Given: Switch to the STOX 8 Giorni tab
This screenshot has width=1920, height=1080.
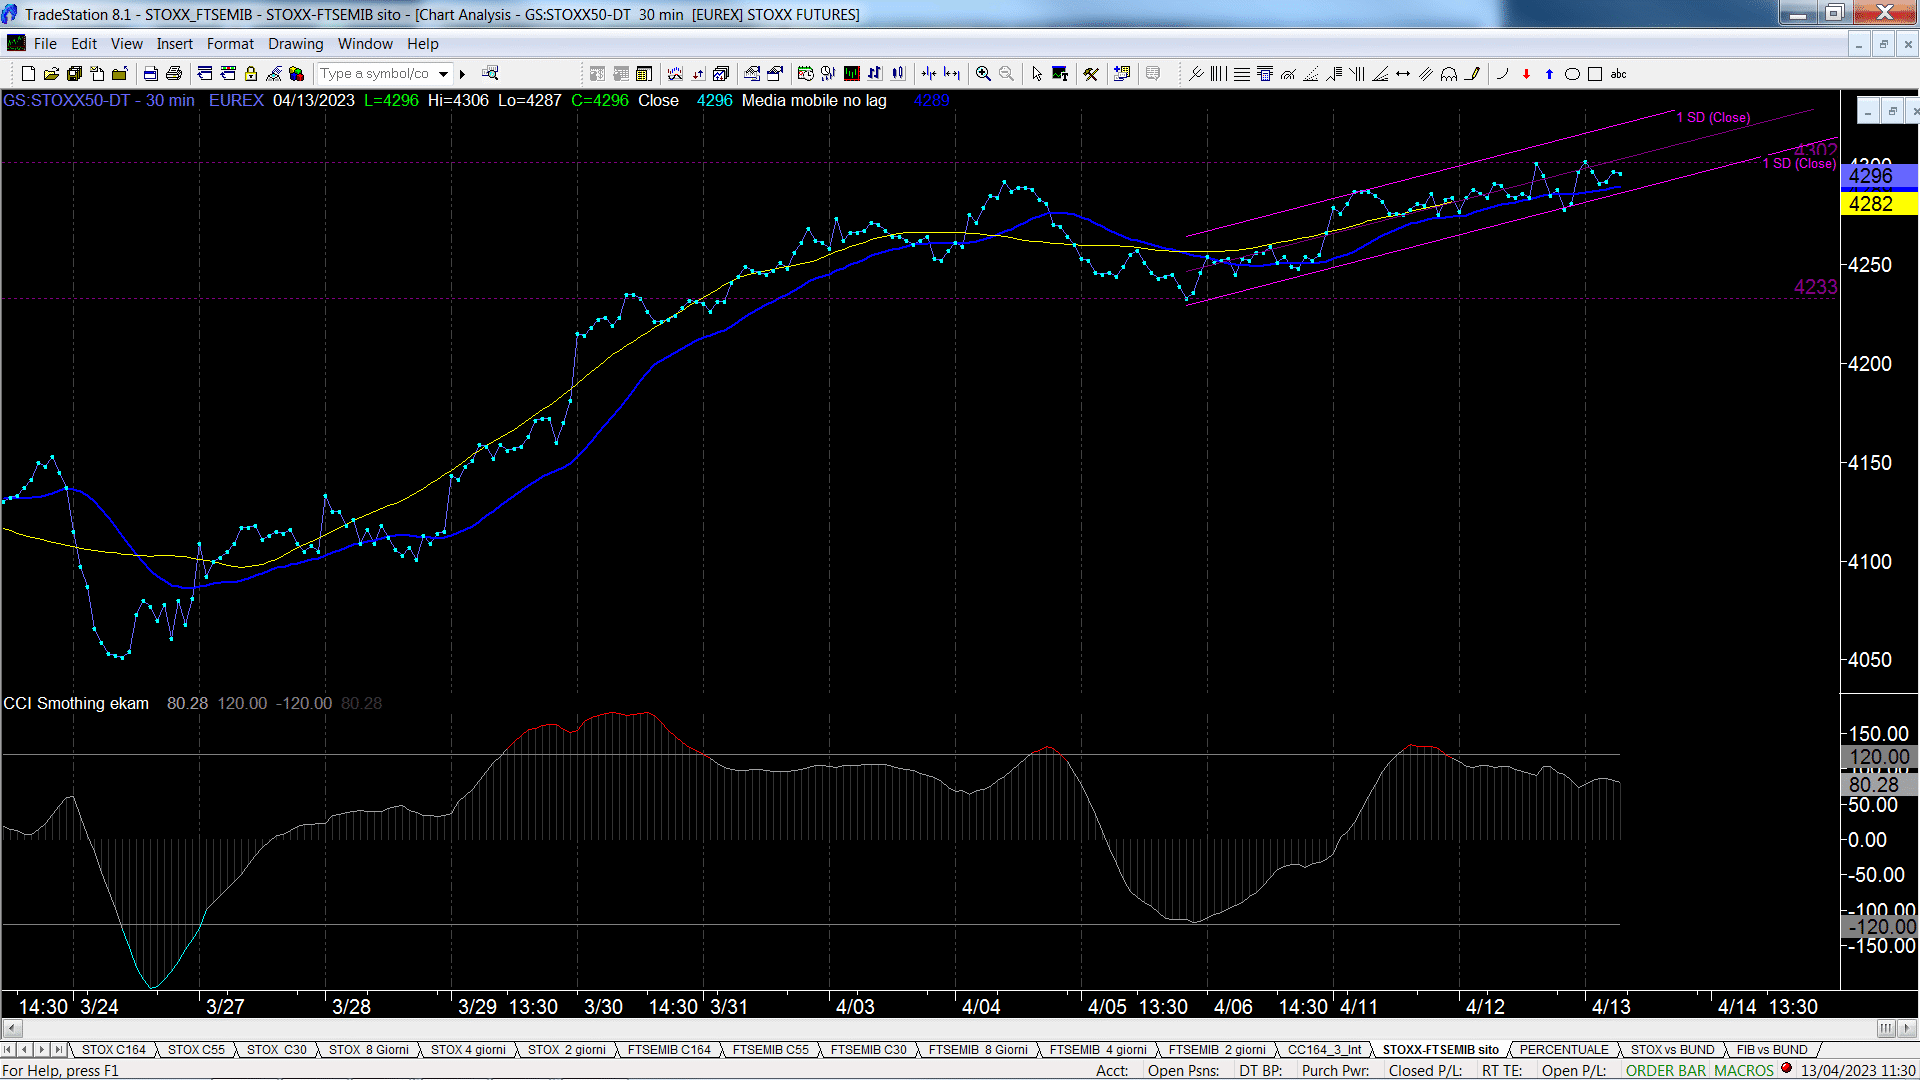Looking at the screenshot, I should 369,1049.
